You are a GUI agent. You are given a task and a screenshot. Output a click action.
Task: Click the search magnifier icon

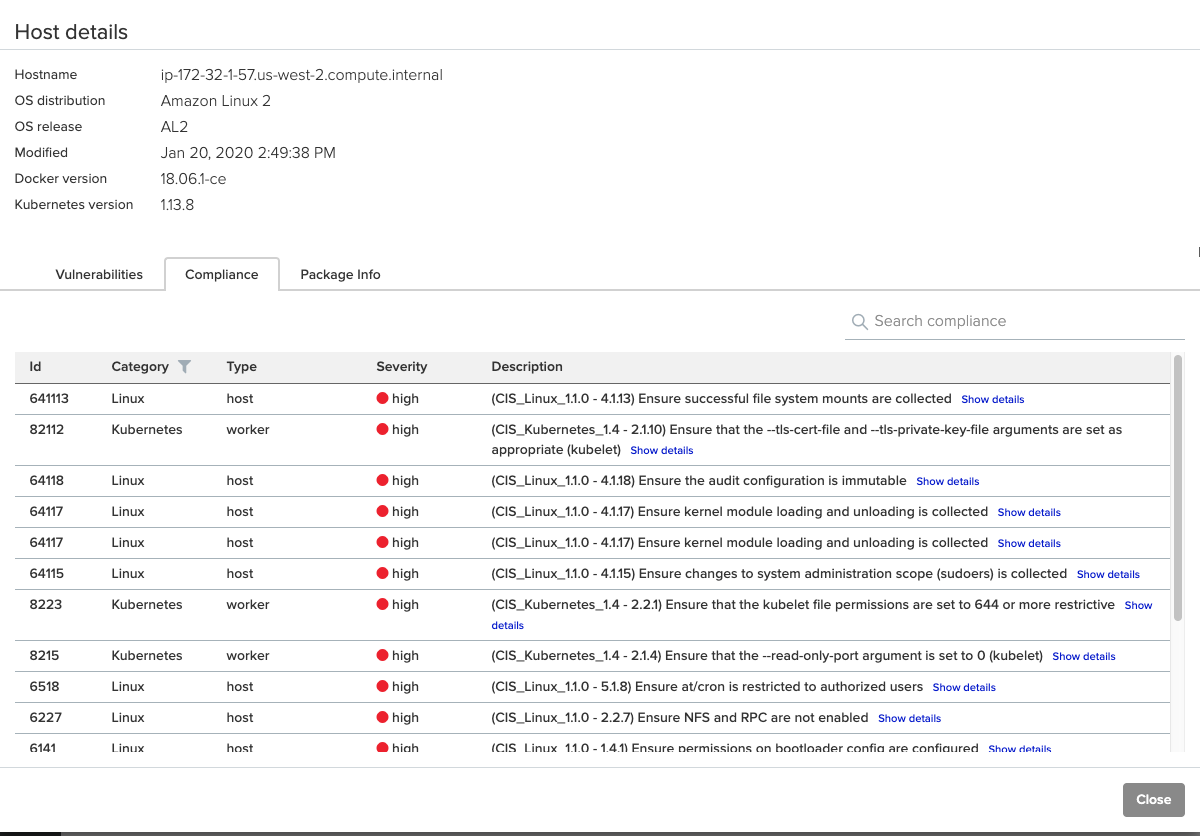point(859,321)
